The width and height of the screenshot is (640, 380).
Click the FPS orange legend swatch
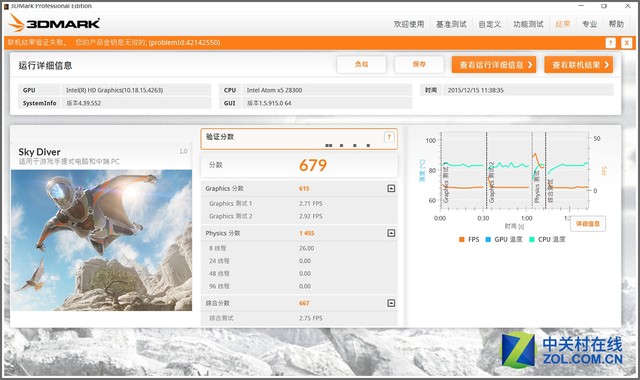click(462, 240)
